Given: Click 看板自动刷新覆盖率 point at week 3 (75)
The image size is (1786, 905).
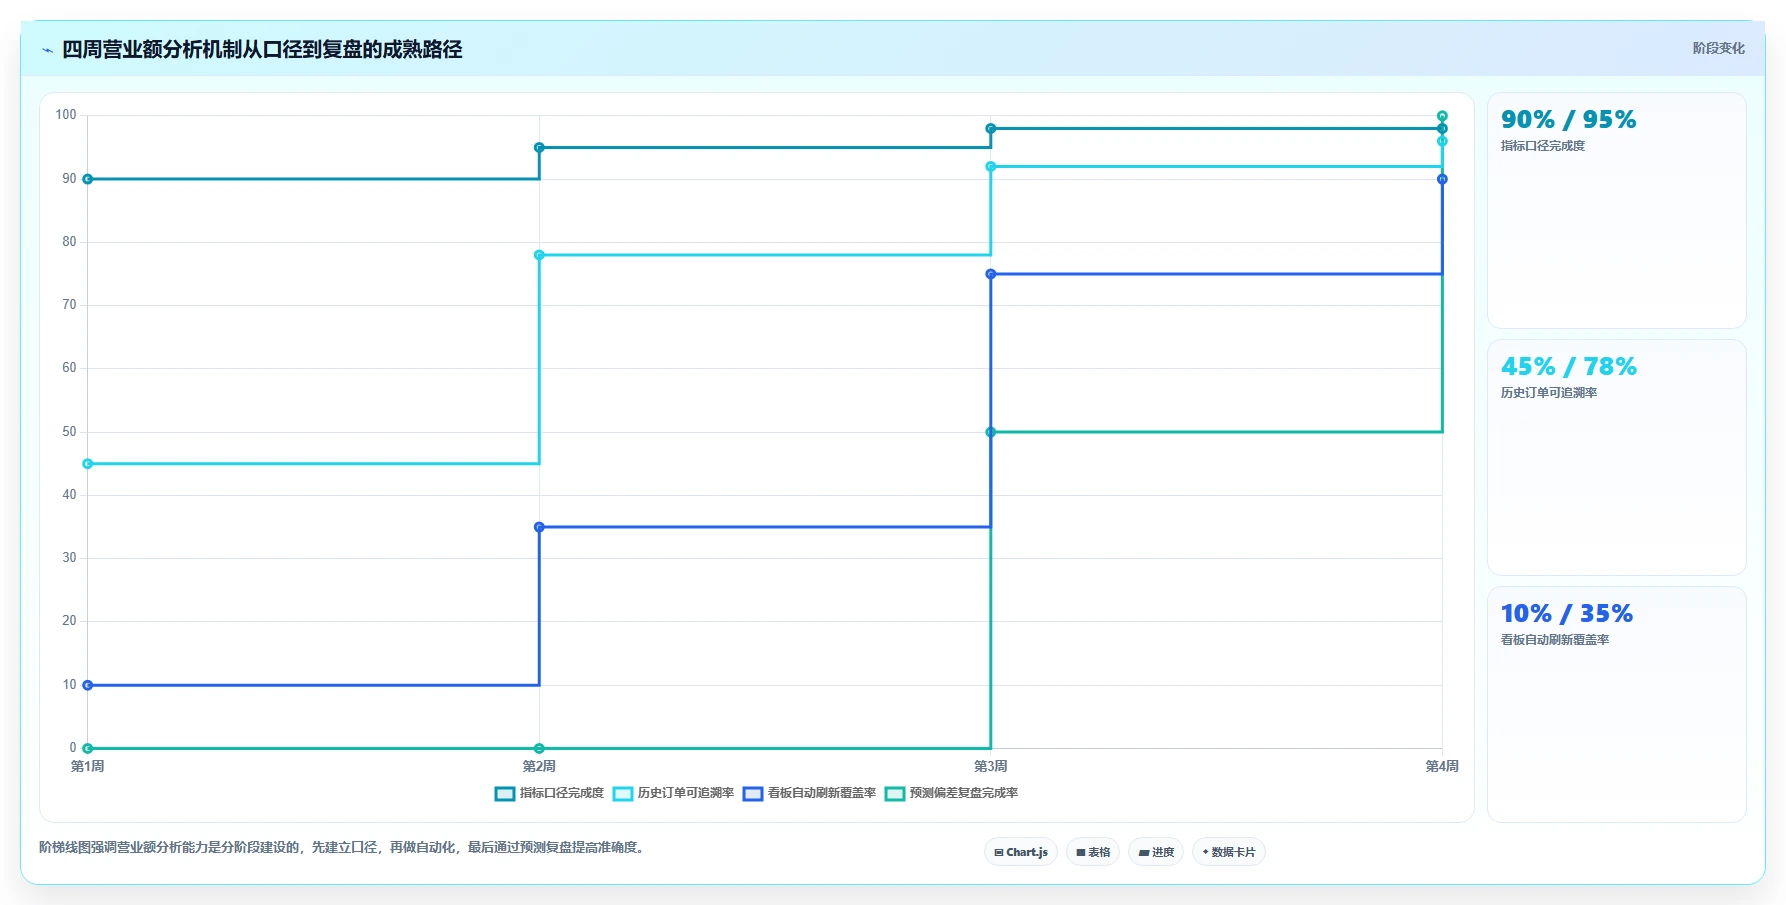Looking at the screenshot, I should [x=991, y=274].
